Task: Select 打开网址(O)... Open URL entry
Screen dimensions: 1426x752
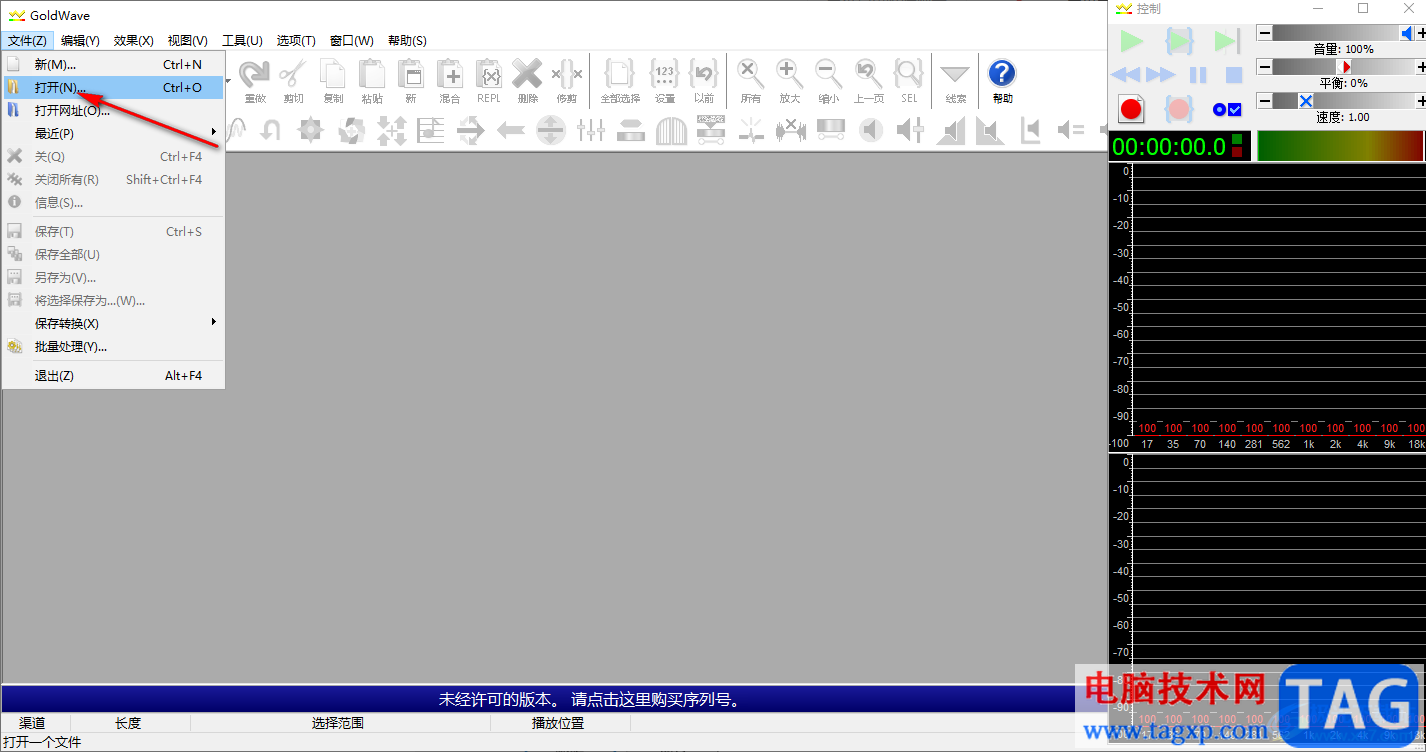Action: point(113,110)
